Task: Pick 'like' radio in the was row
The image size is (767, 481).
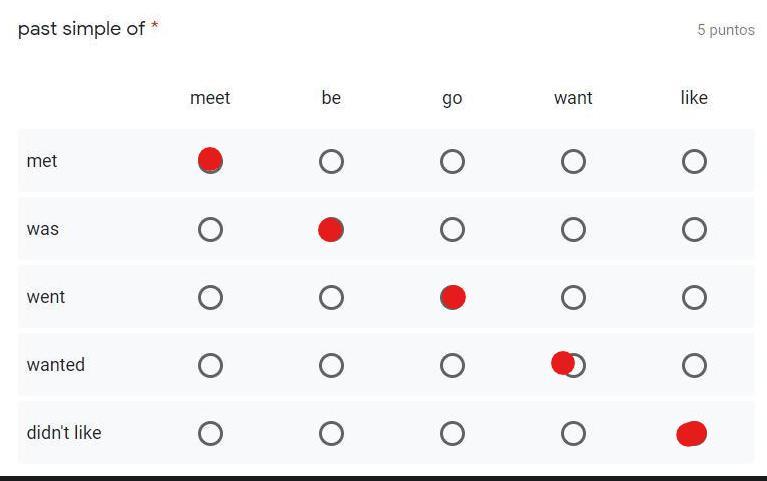Action: (694, 229)
